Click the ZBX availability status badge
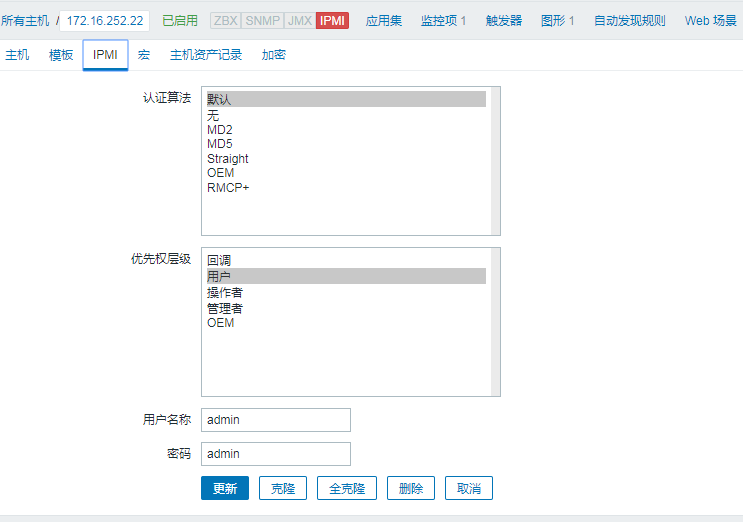 coord(226,20)
